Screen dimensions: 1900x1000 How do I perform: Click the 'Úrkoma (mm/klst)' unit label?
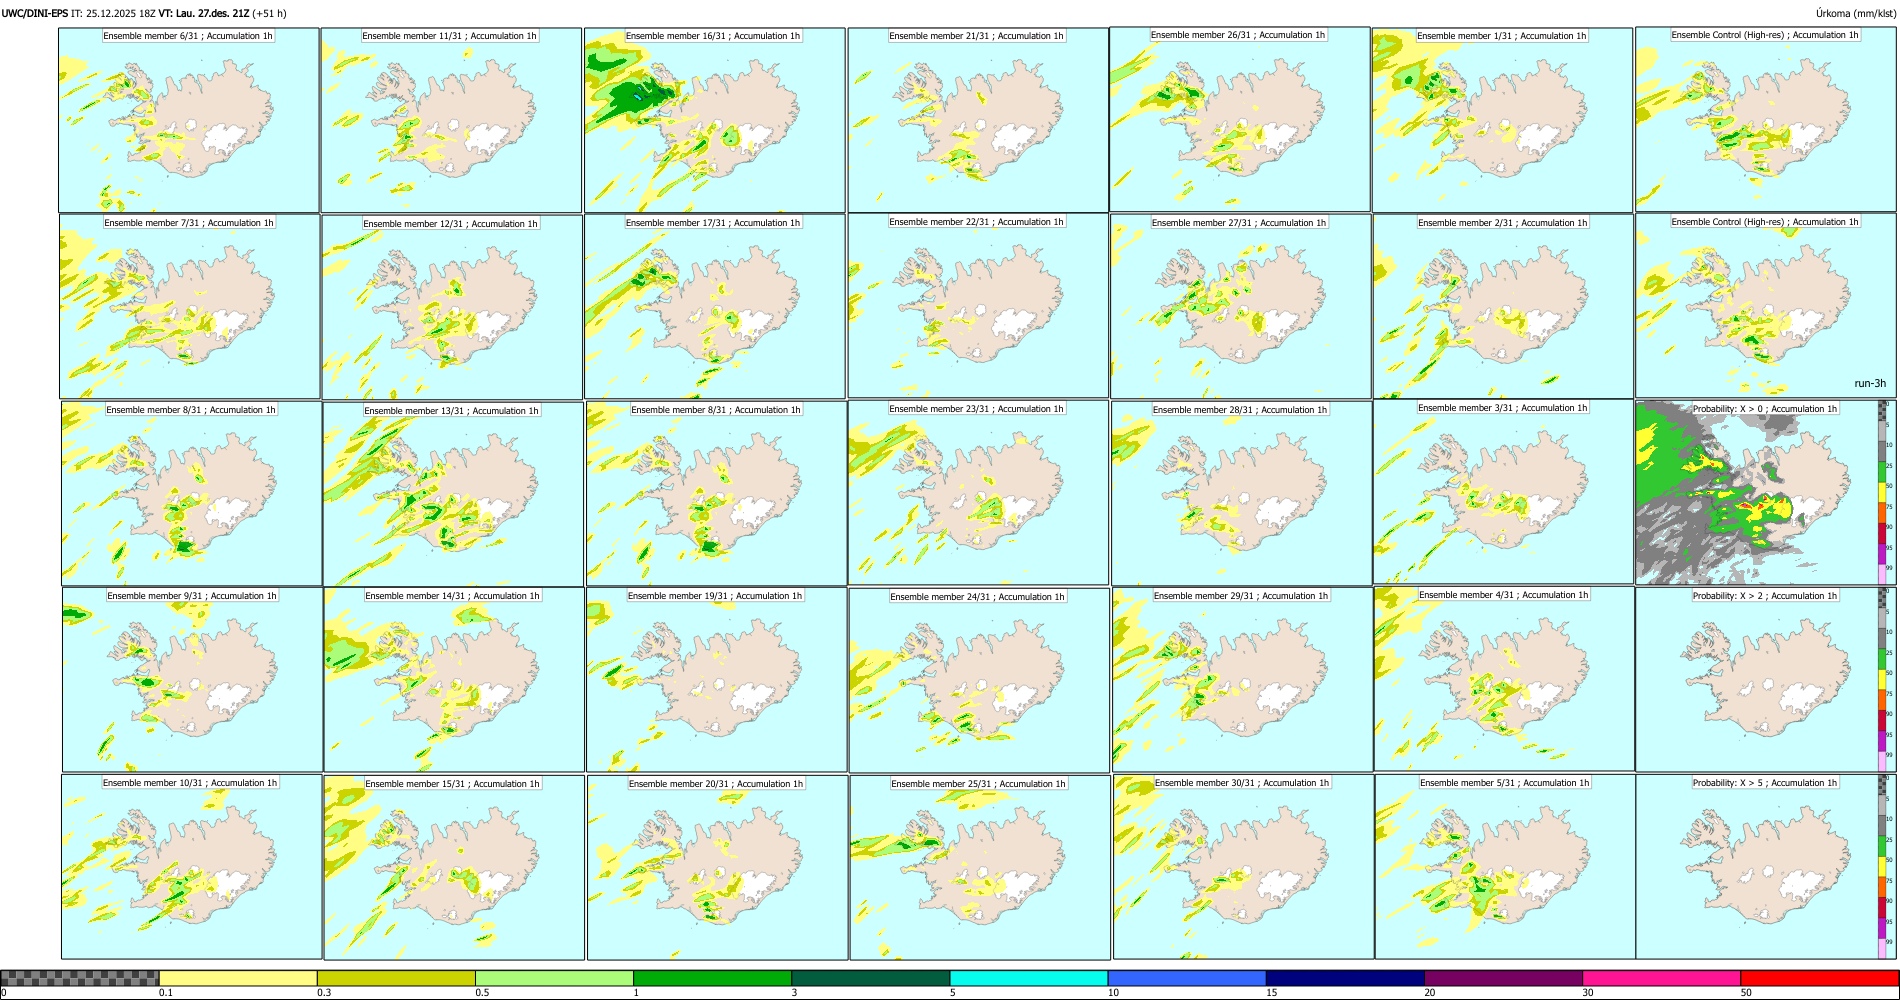1855,13
